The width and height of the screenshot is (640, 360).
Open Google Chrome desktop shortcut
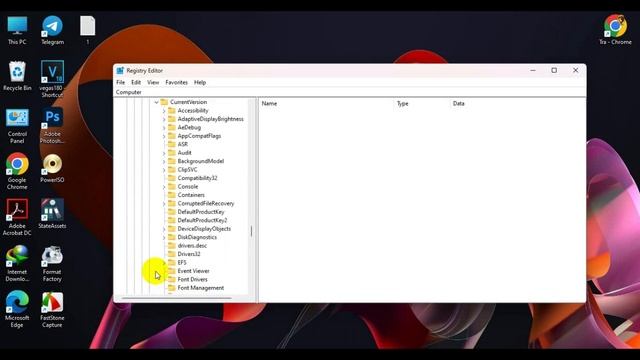[x=17, y=171]
